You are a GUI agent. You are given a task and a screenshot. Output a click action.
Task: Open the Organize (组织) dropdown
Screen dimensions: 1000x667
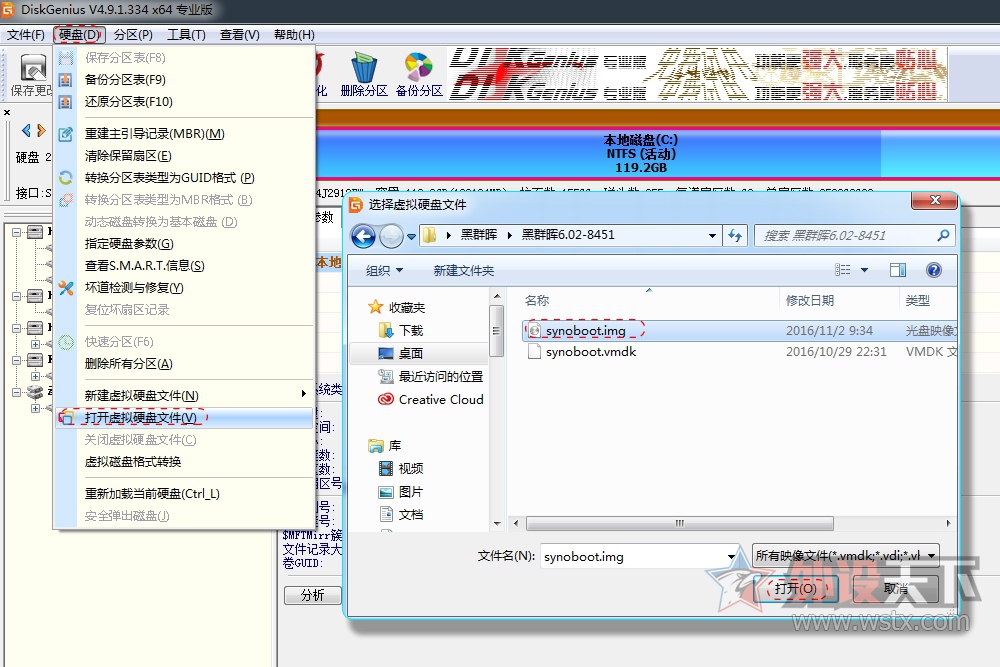pos(384,270)
